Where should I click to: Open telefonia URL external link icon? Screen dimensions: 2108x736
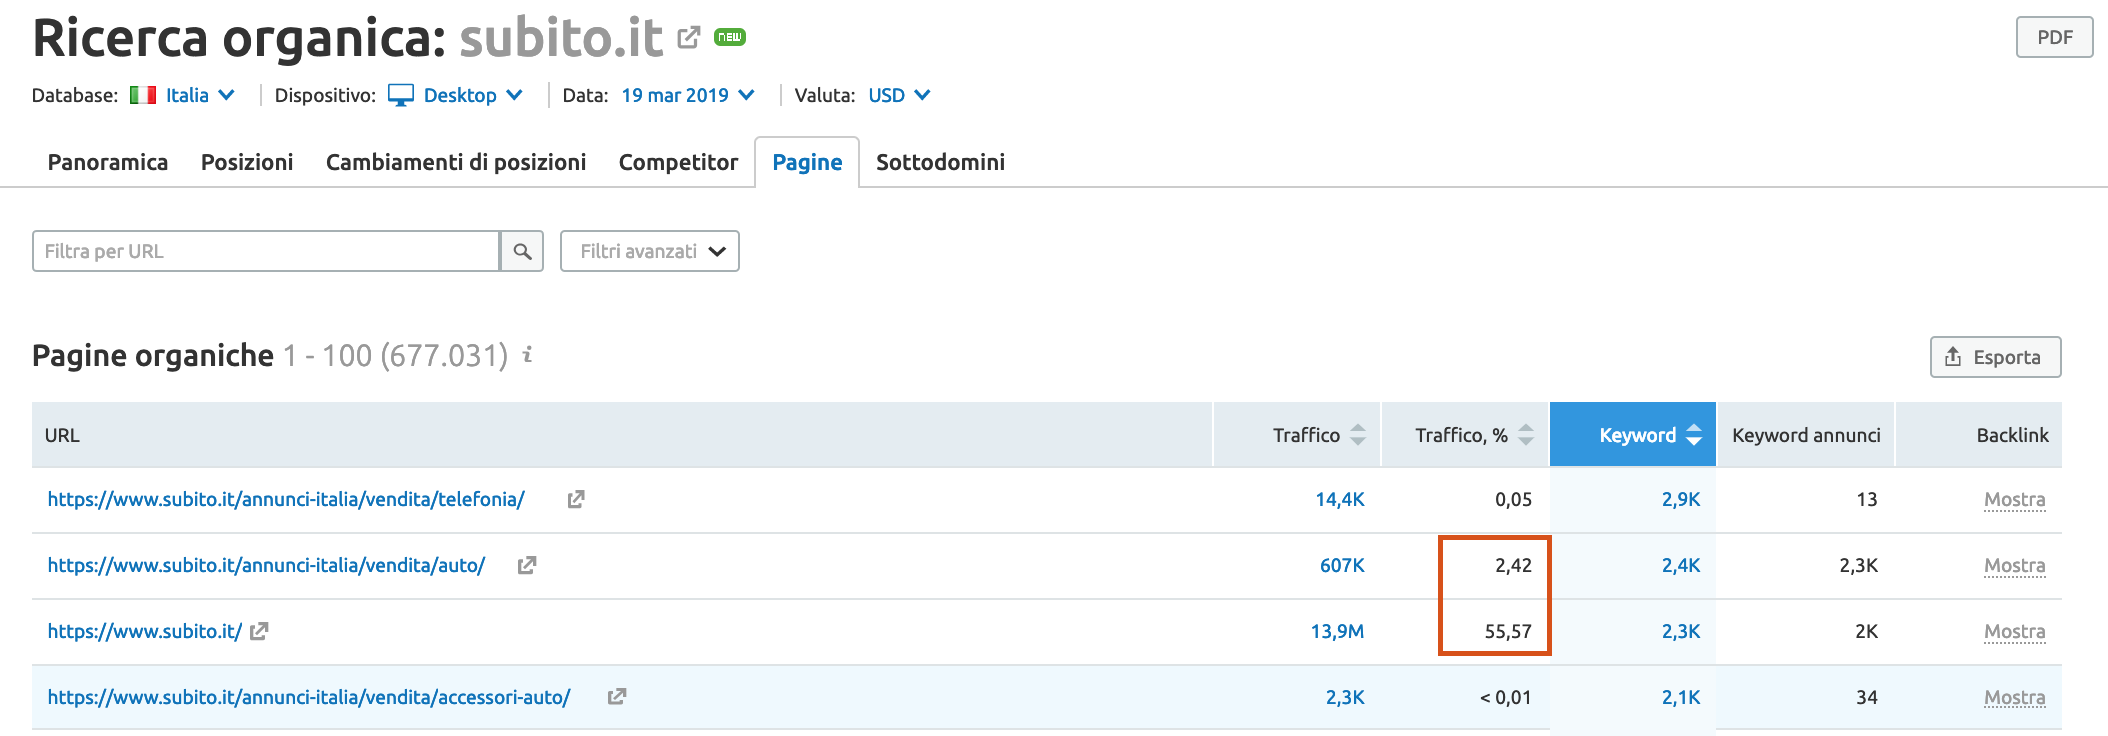click(x=576, y=499)
